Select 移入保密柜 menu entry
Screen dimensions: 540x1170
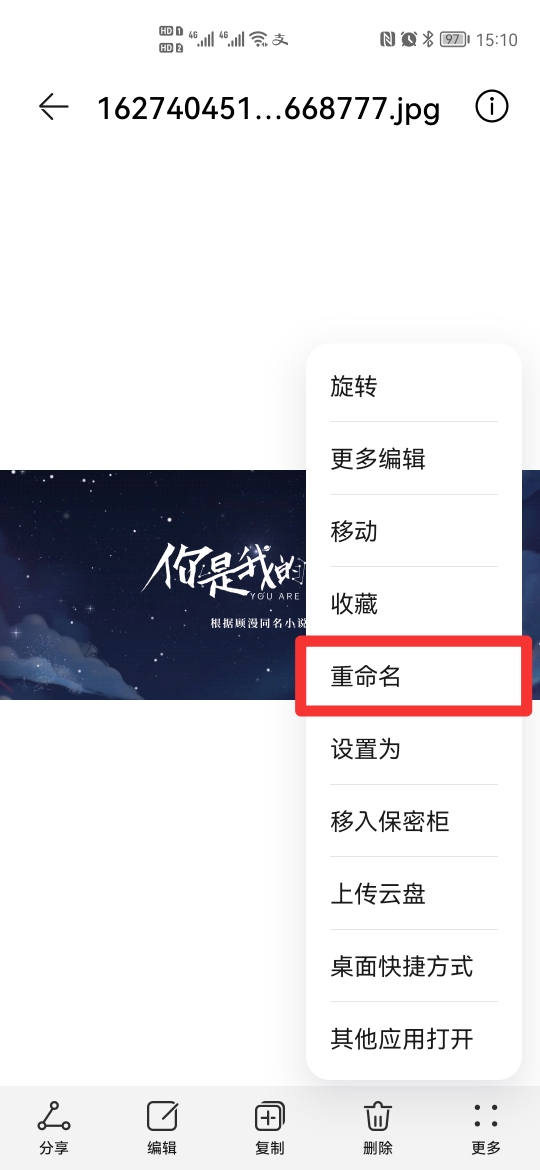click(414, 821)
